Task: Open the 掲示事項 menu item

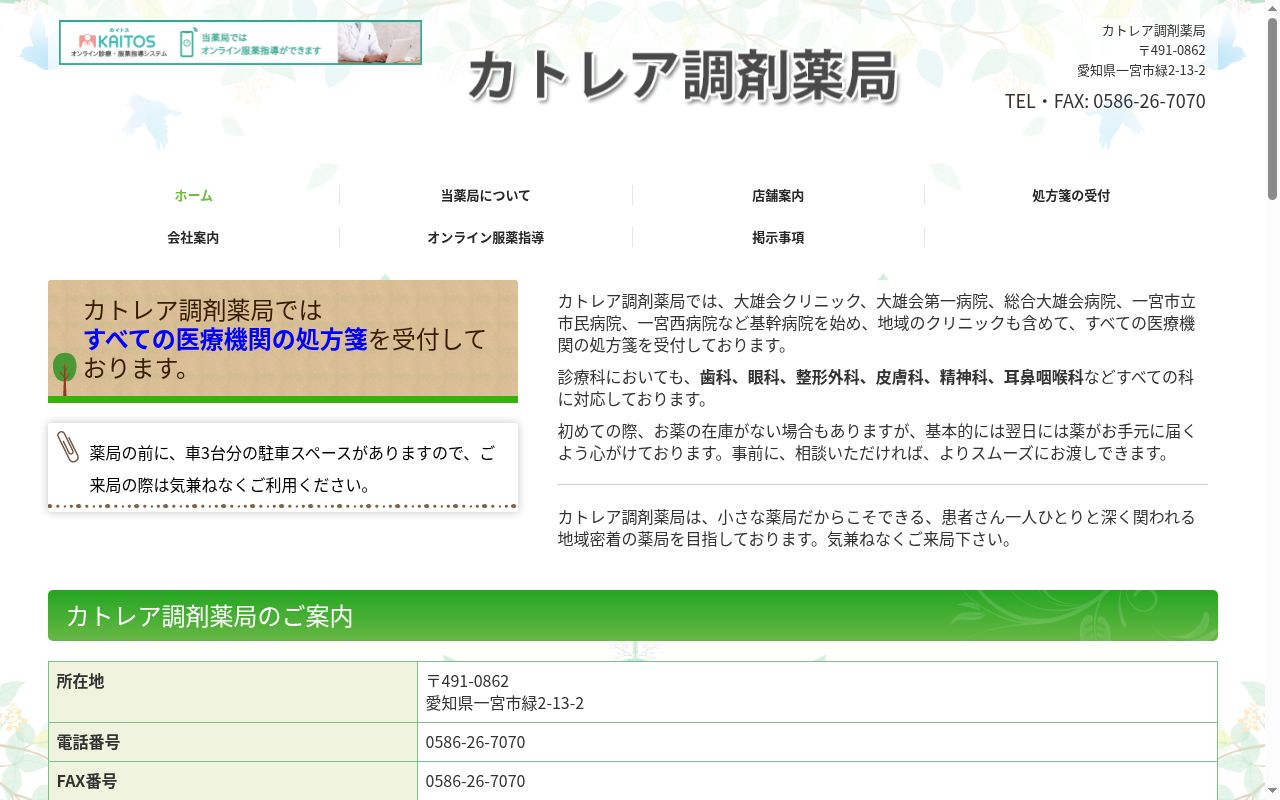Action: point(778,238)
